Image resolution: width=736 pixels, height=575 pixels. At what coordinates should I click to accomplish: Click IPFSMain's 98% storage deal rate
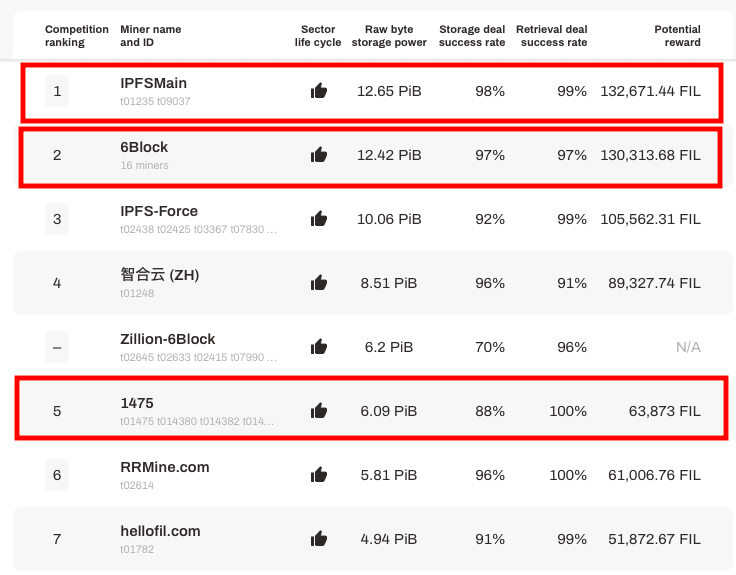(490, 91)
